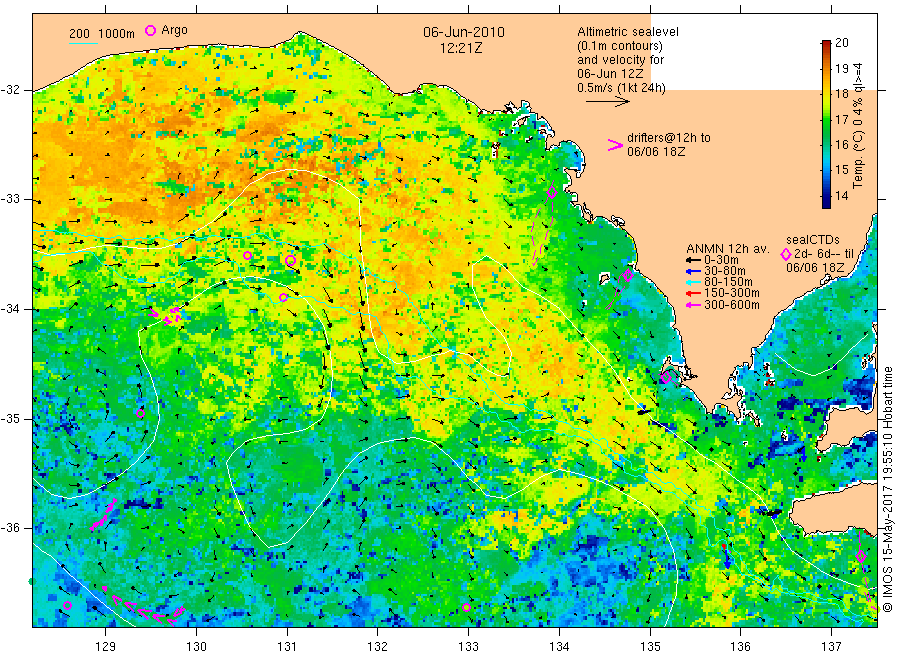Viewport: 900px width, 660px height.
Task: Click the latitude axis label -36
Action: pyautogui.click(x=10, y=528)
